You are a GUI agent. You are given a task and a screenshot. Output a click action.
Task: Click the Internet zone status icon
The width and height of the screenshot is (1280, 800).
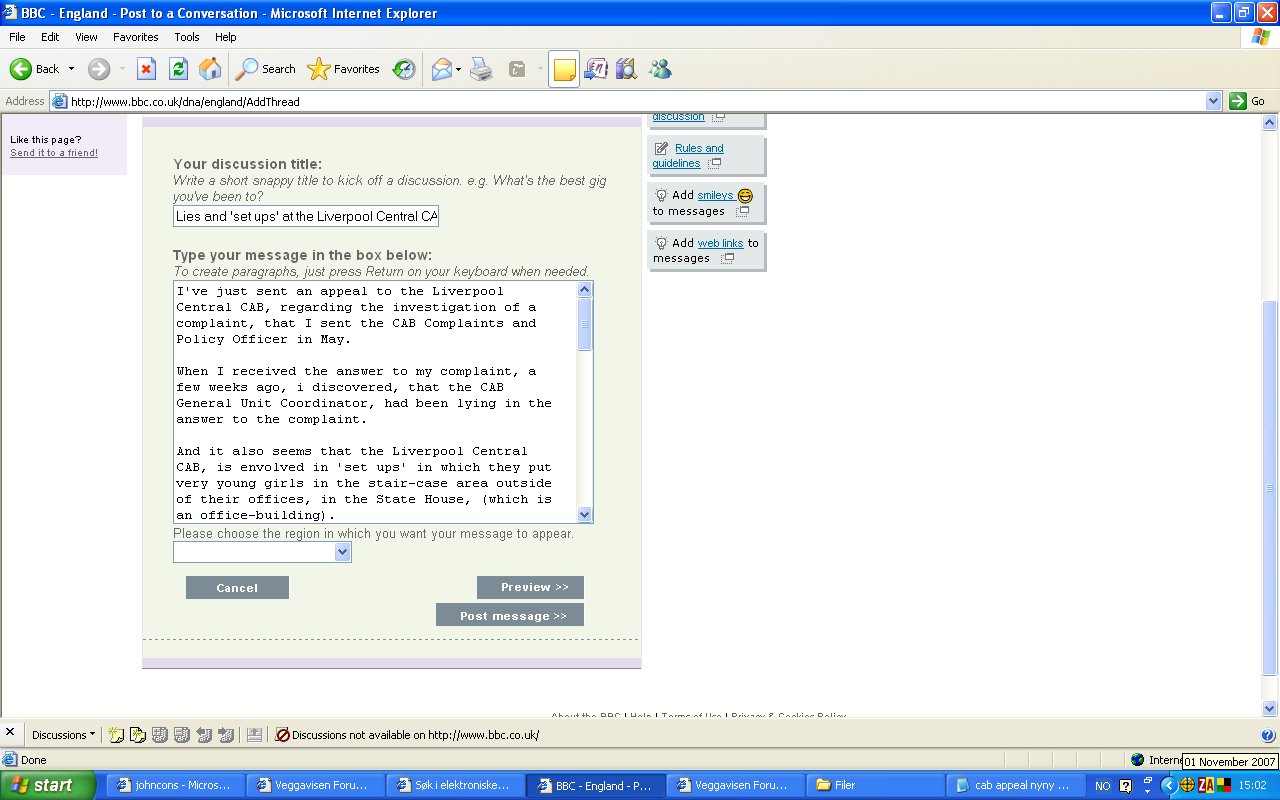1138,760
